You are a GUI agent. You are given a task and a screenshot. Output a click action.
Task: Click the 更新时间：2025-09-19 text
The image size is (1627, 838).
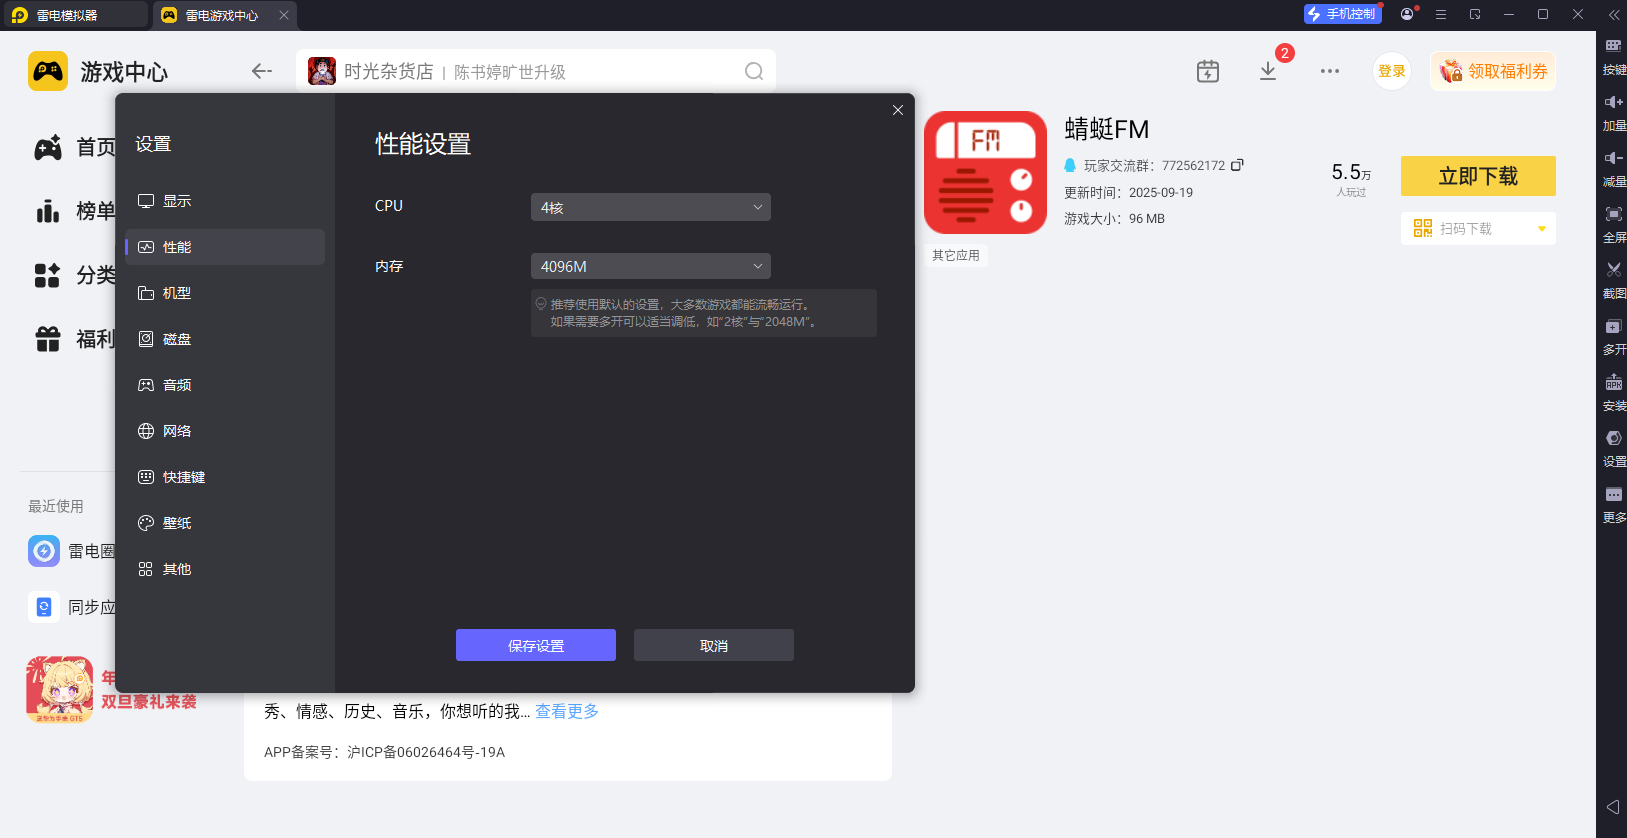(1129, 192)
